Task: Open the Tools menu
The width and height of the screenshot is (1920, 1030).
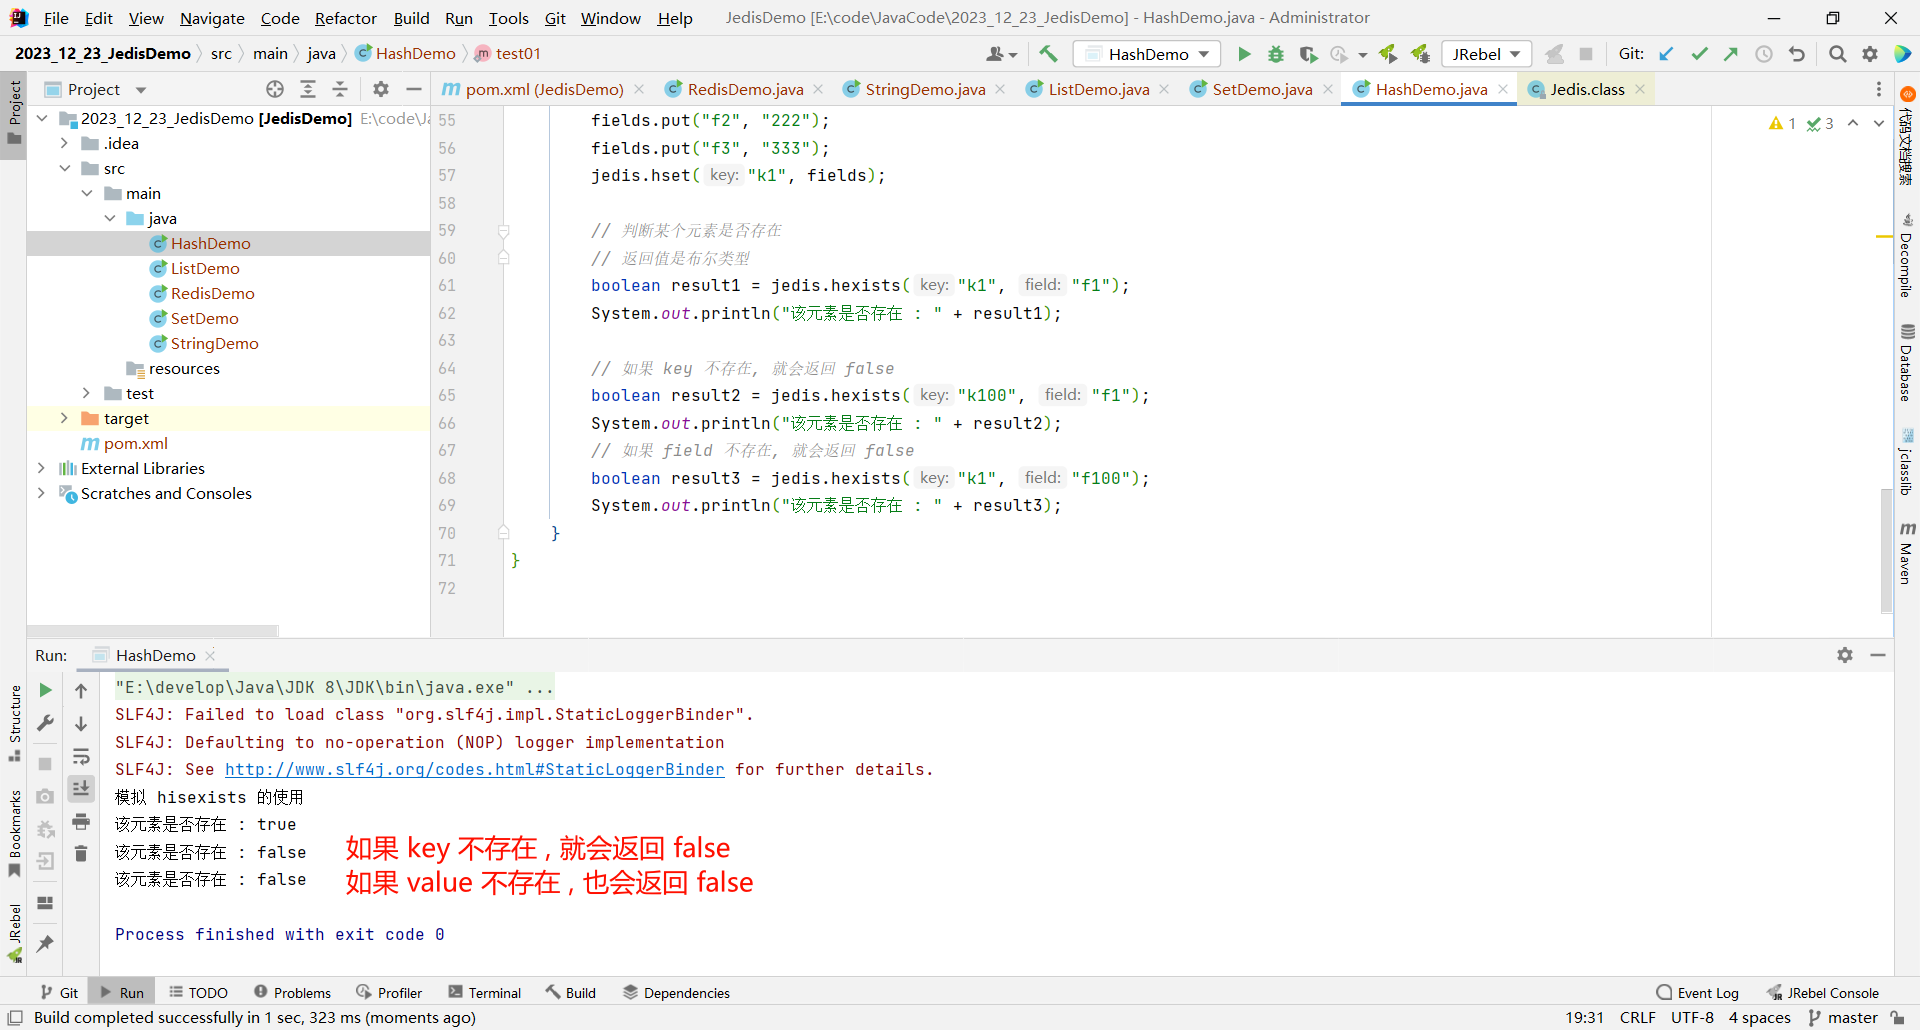Action: point(508,18)
